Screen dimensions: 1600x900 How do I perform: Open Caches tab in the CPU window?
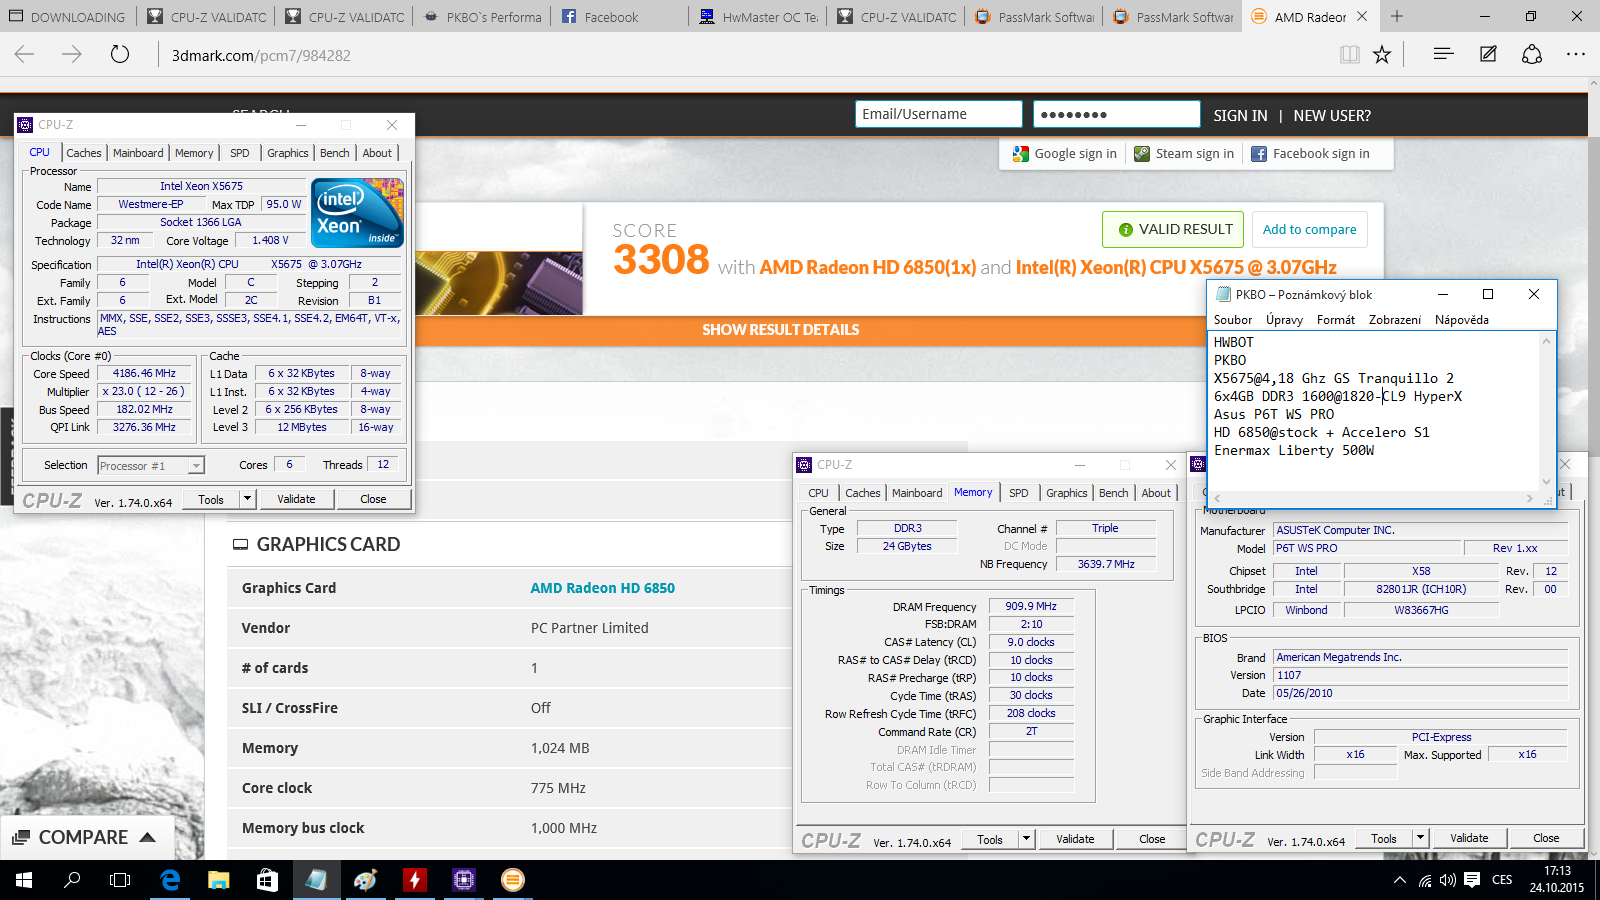click(x=83, y=153)
